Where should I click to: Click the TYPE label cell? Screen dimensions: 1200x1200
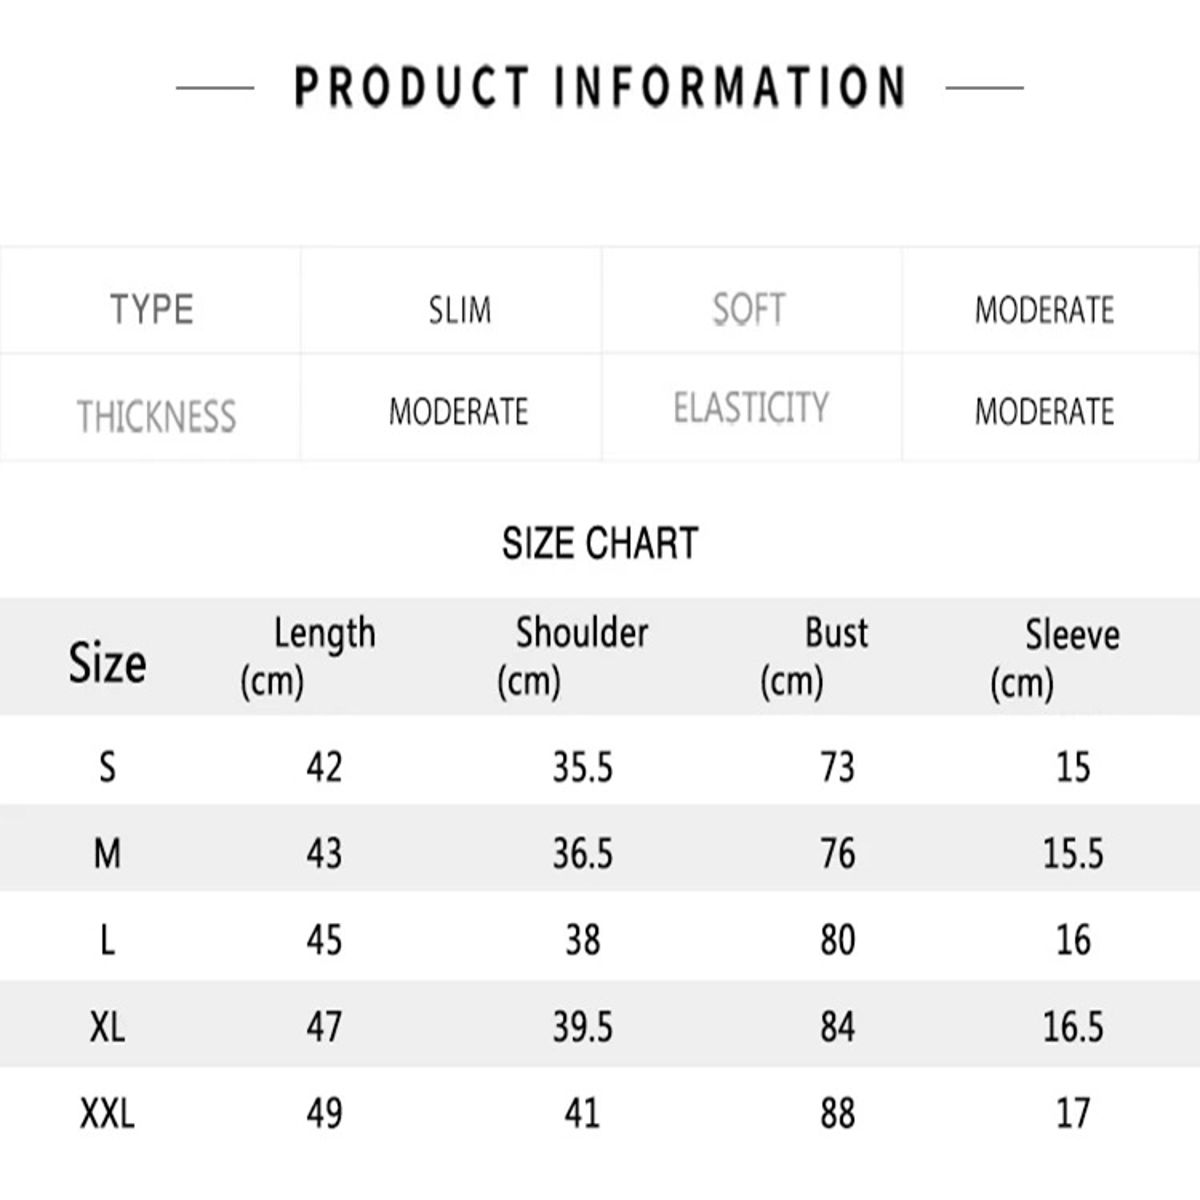tap(152, 309)
